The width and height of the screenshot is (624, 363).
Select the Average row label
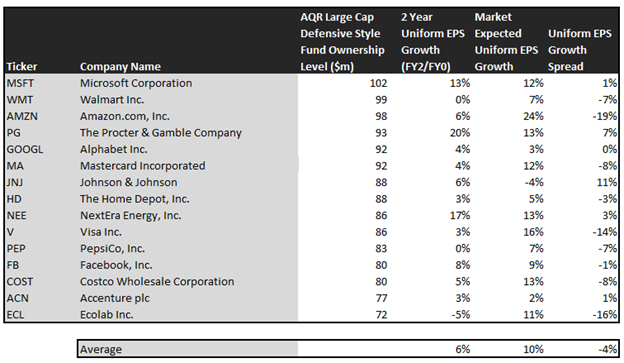101,349
